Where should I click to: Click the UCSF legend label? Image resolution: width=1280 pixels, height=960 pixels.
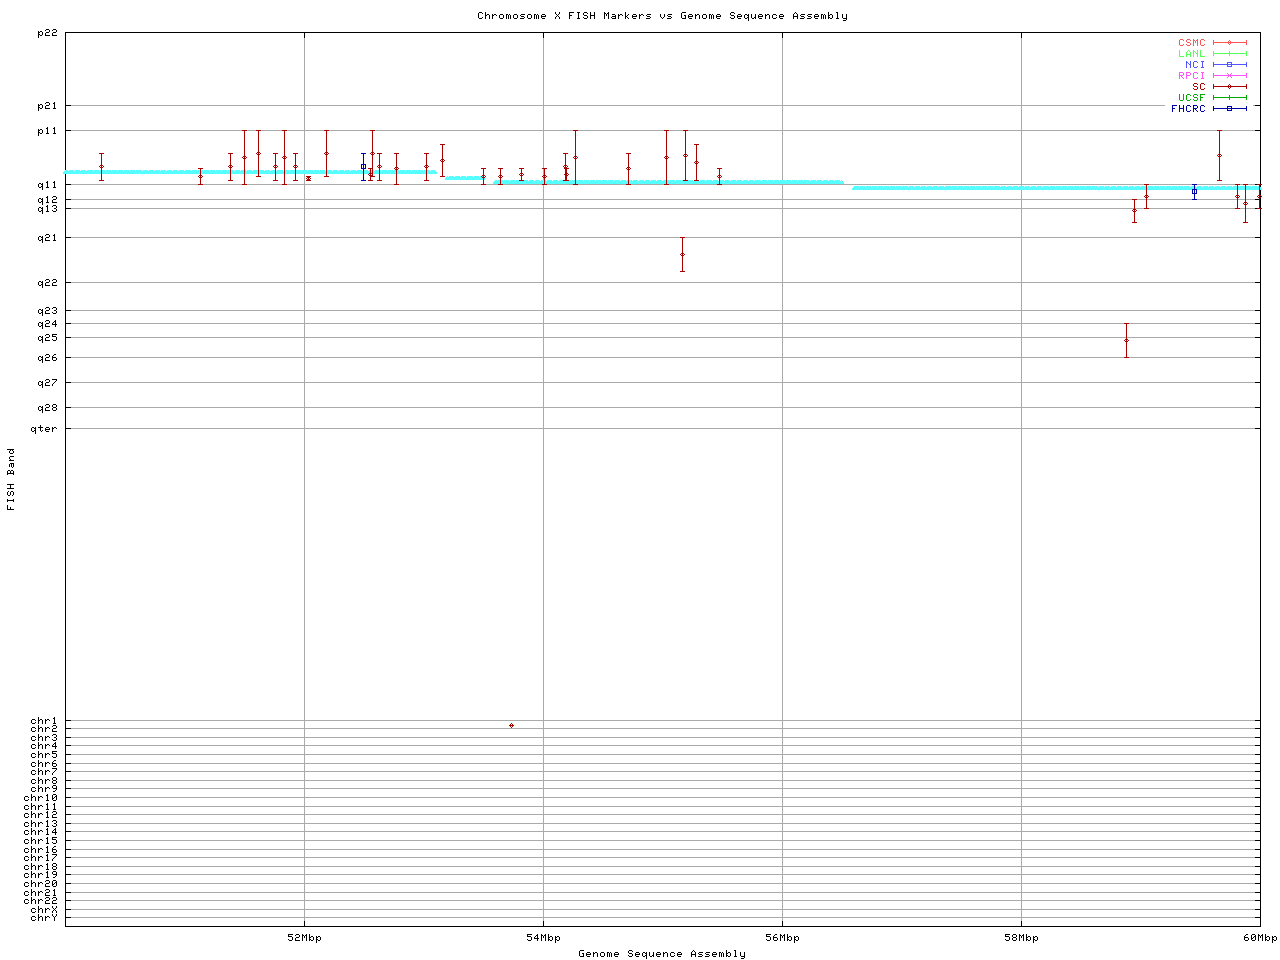pos(1192,97)
